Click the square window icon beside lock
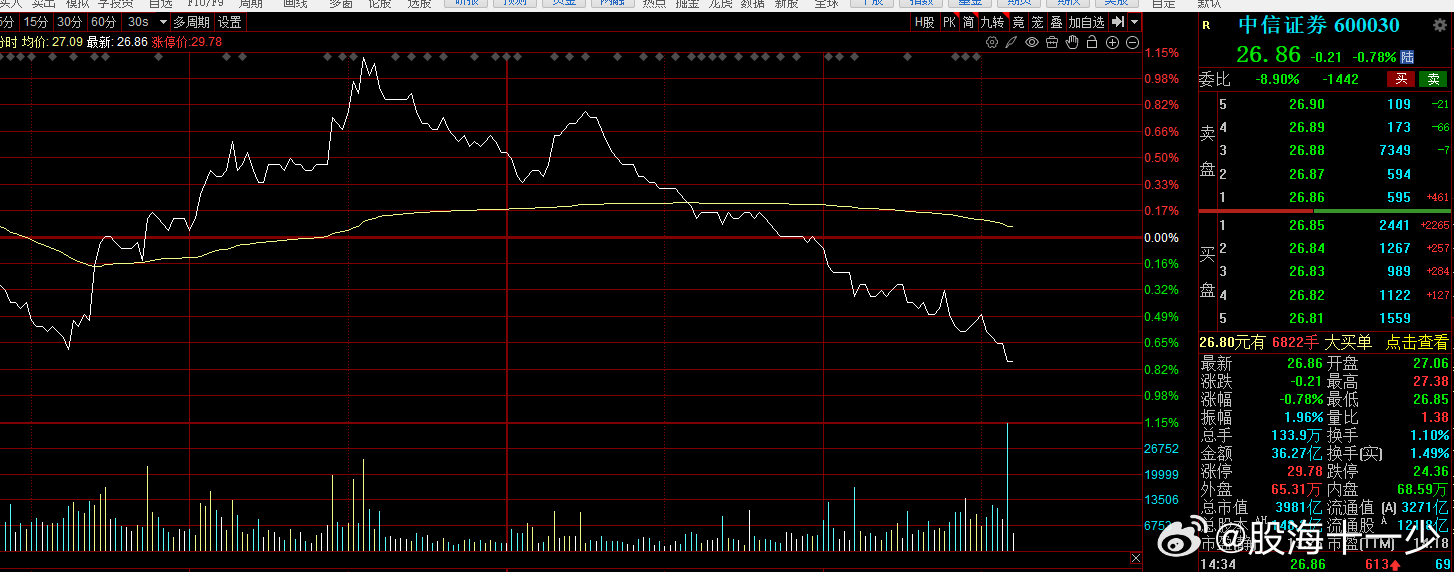1454x572 pixels. (x=1053, y=42)
